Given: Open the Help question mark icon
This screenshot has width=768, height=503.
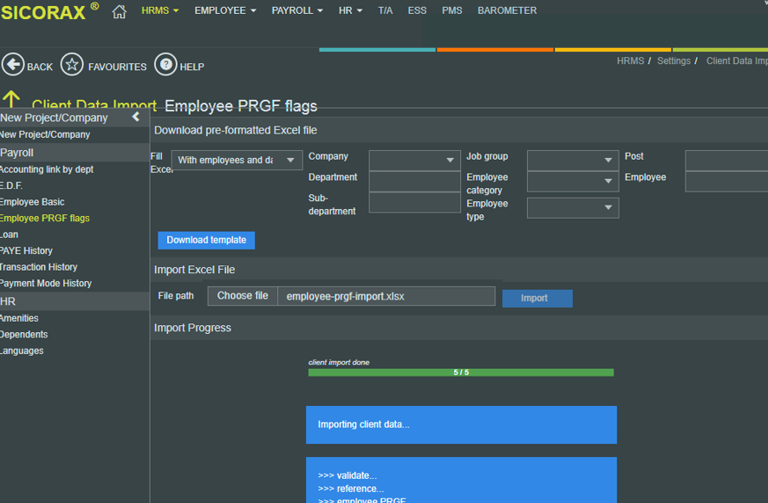Looking at the screenshot, I should tap(165, 65).
